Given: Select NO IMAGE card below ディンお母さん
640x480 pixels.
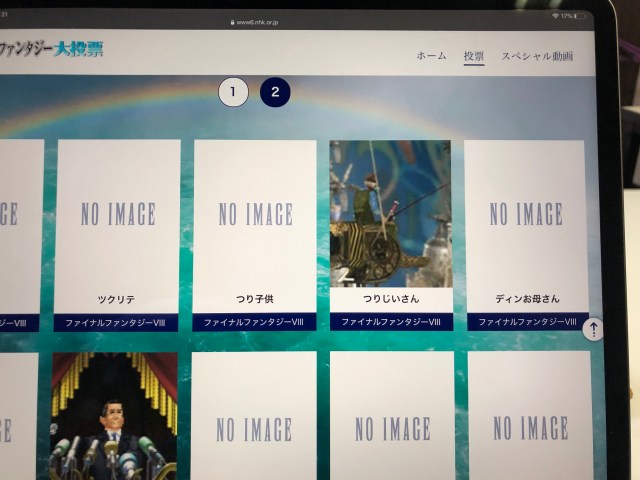Looking at the screenshot, I should (530, 420).
